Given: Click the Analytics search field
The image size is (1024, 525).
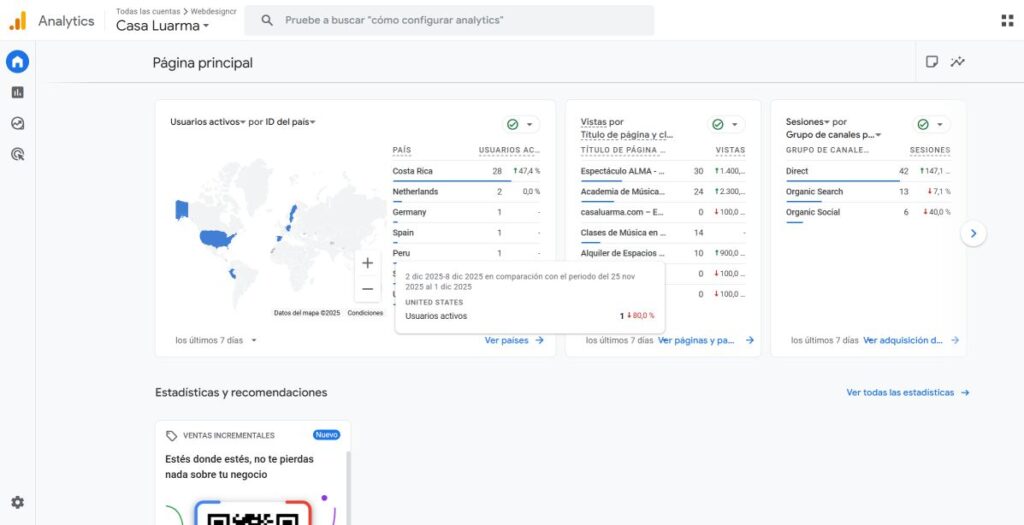Looking at the screenshot, I should tap(450, 20).
